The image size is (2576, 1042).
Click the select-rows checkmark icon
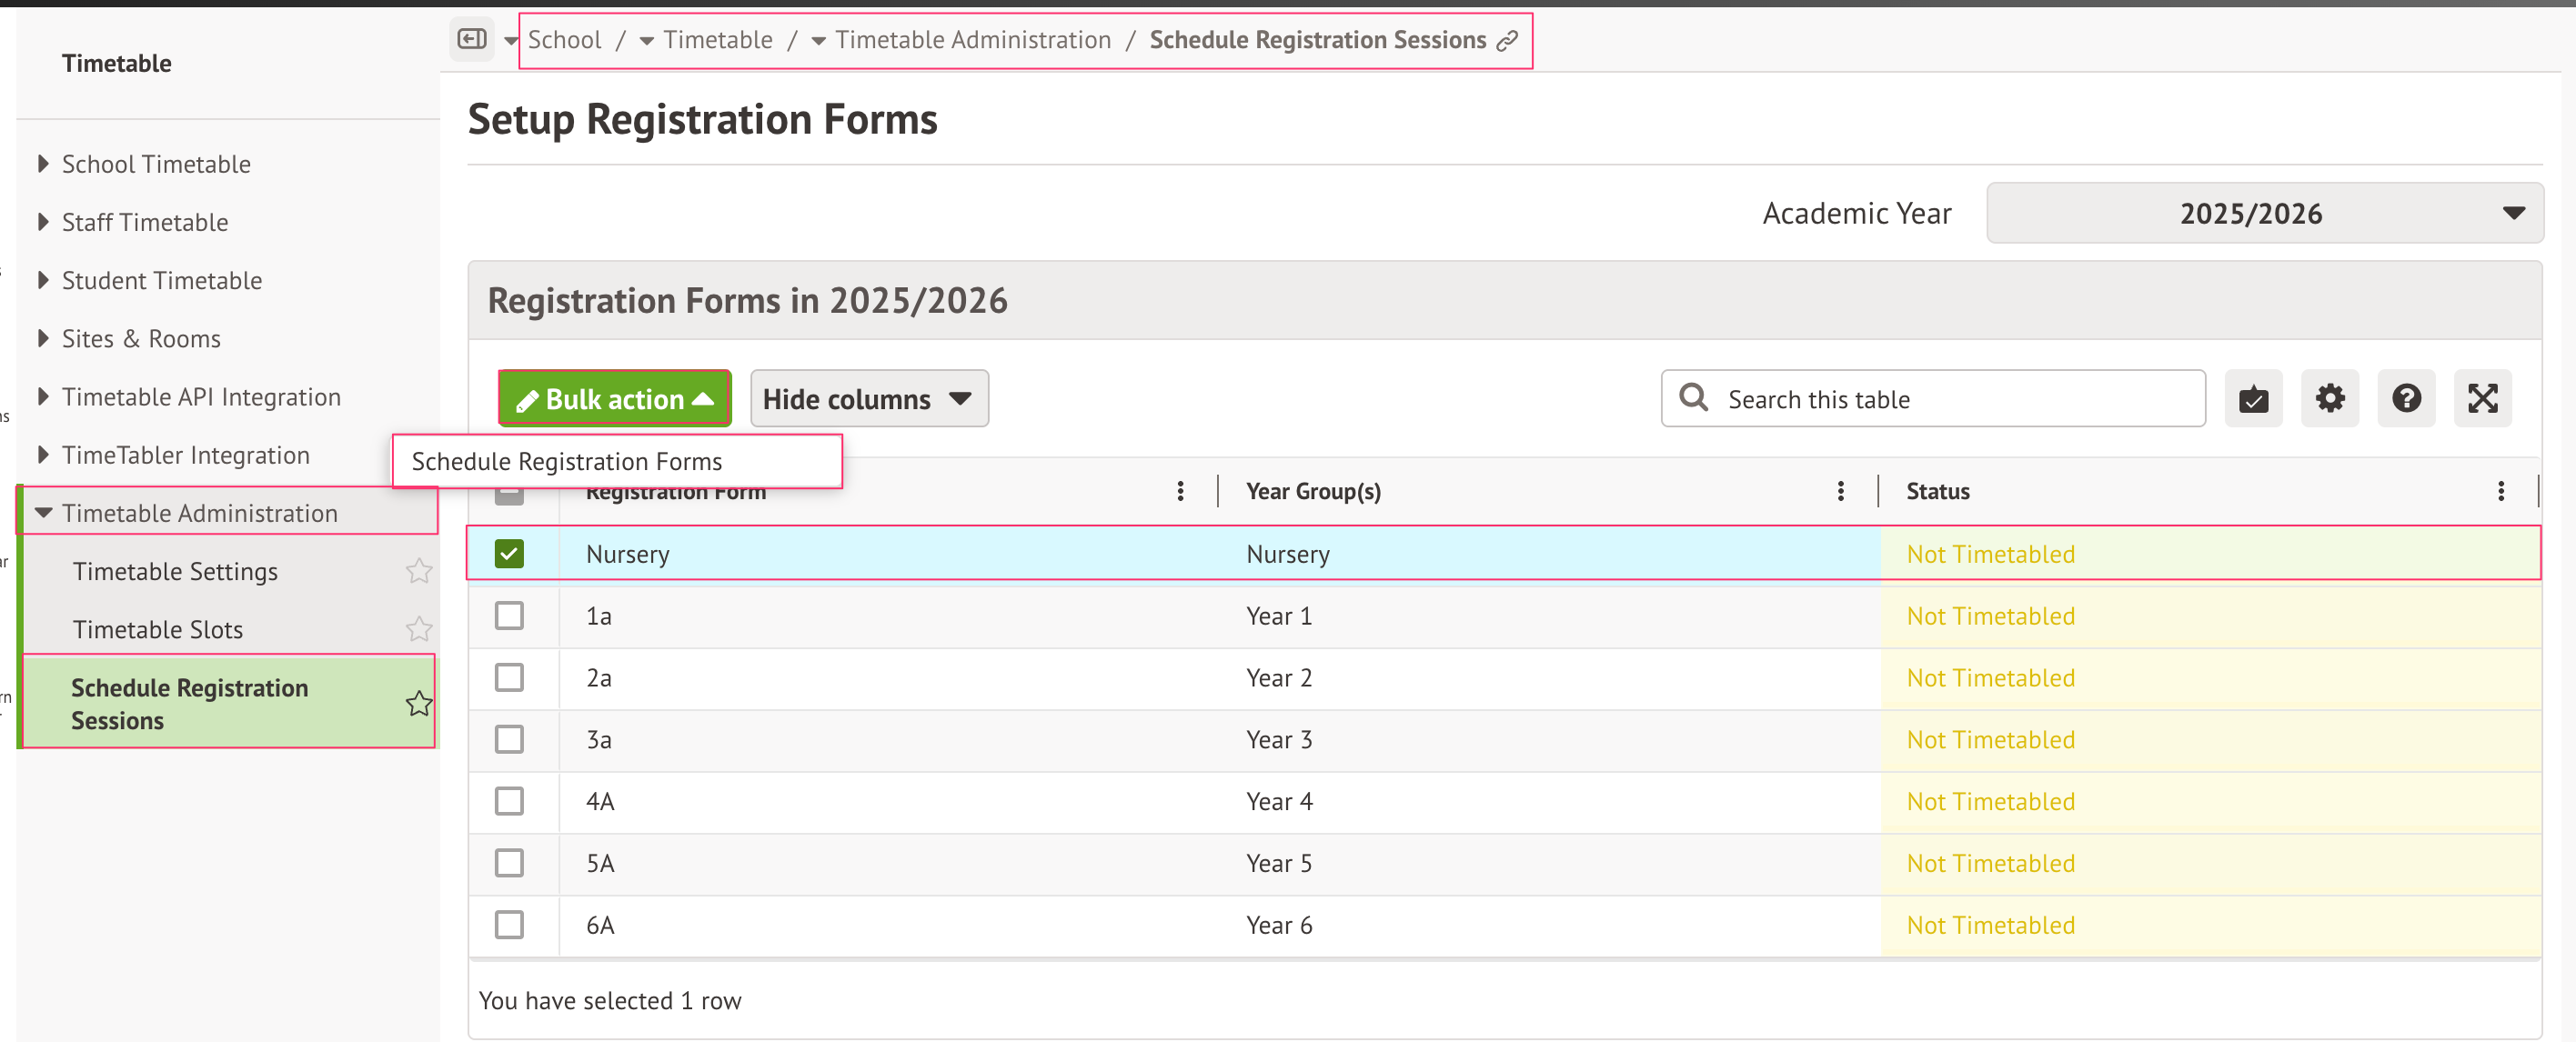point(2253,398)
